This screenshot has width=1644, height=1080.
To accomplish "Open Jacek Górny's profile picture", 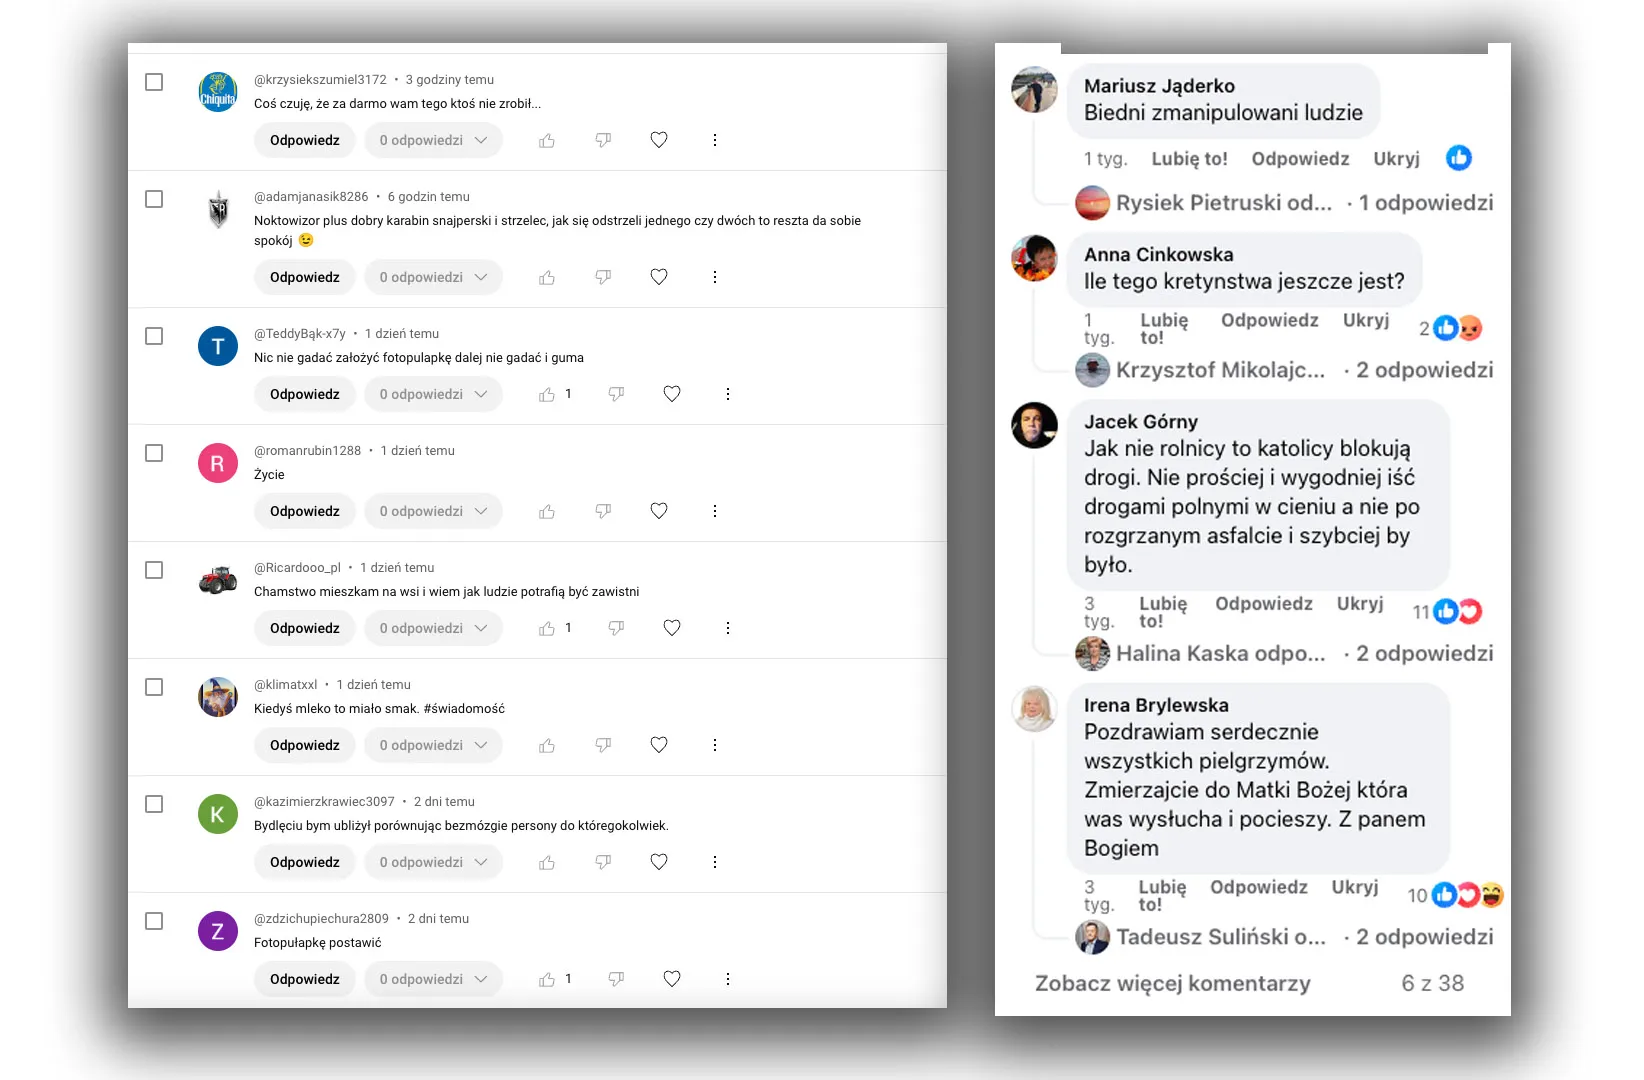I will [x=1035, y=425].
